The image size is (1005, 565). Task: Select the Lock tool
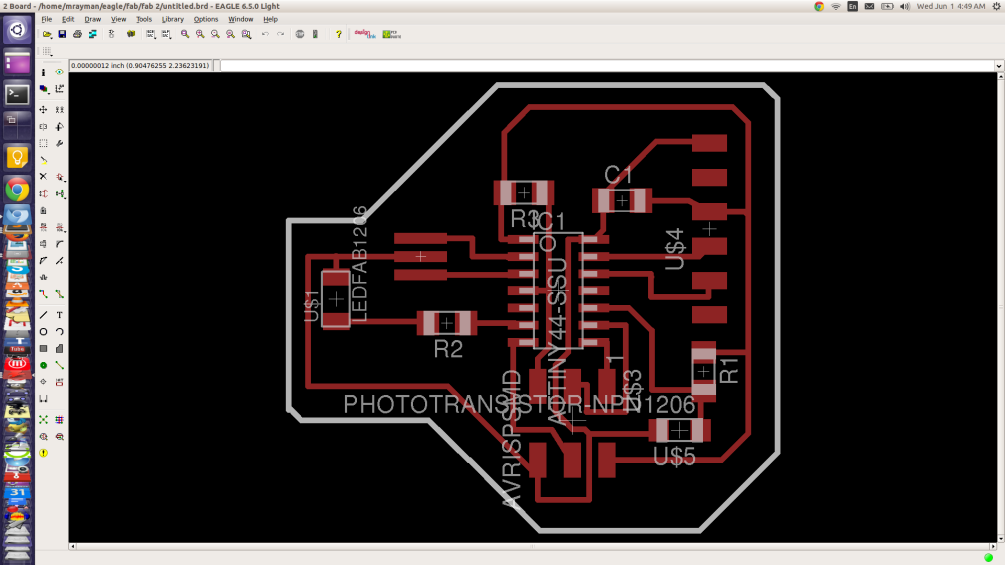pyautogui.click(x=44, y=210)
